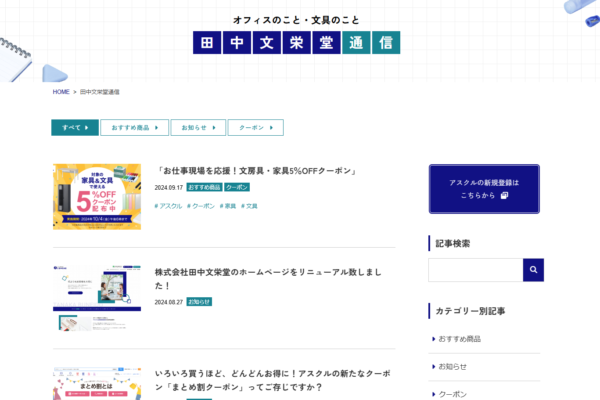Open the まとめ割クーポン article title

[272, 380]
